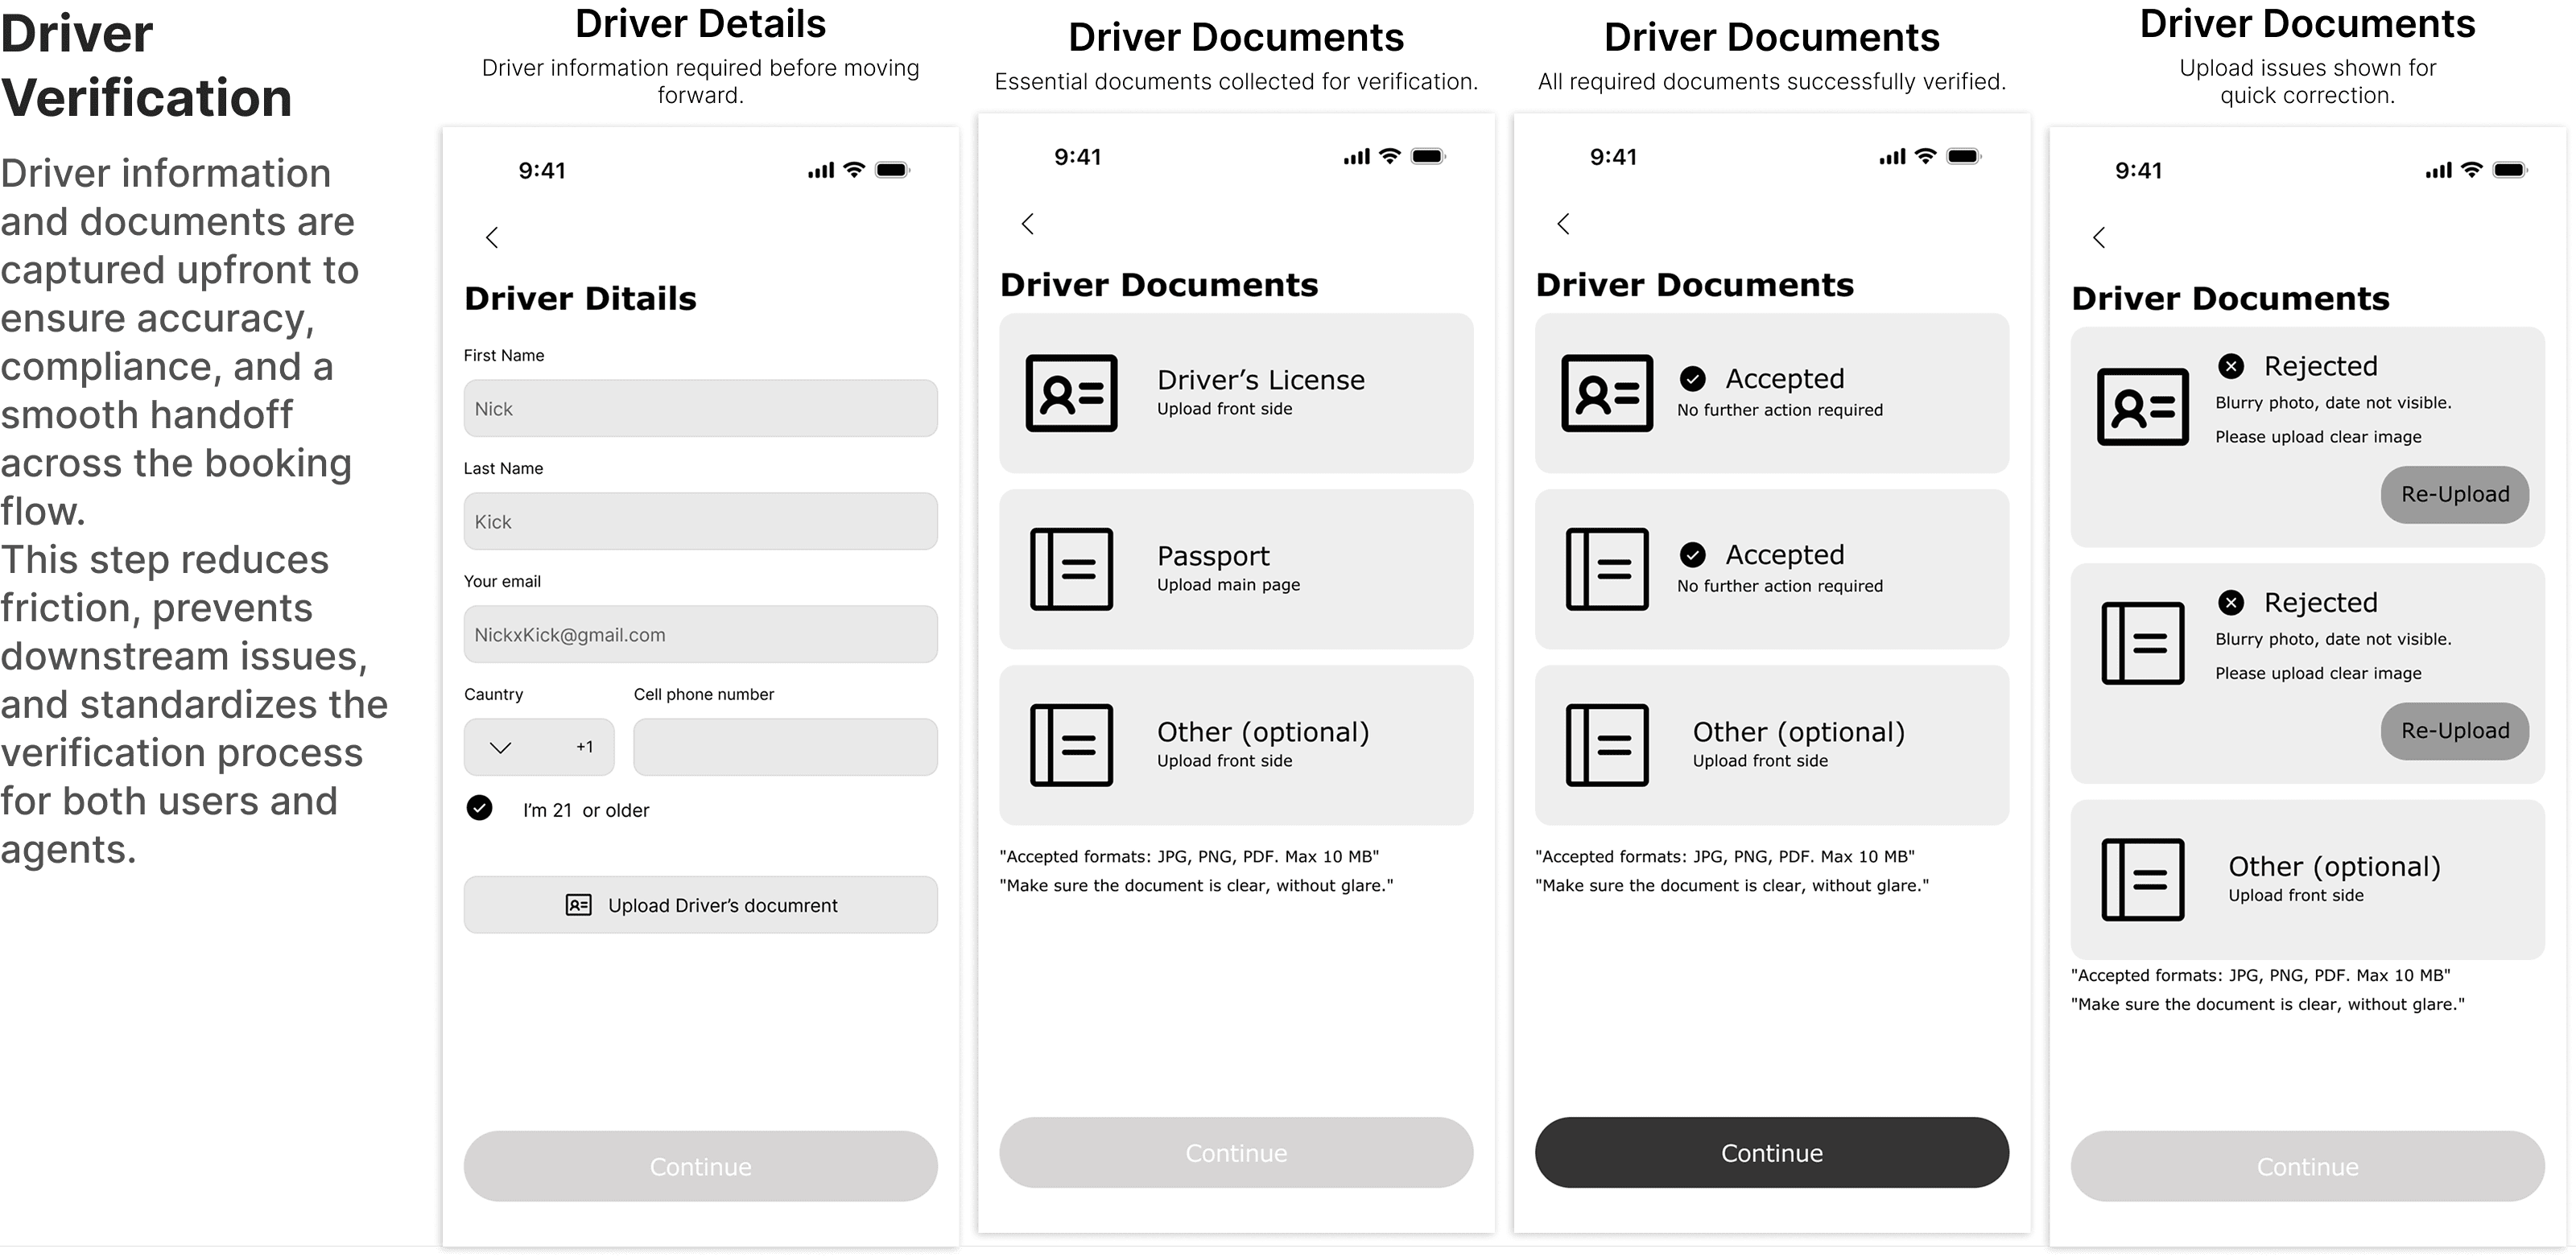Image resolution: width=2576 pixels, height=1257 pixels.
Task: Click the Cell phone number input field
Action: [x=785, y=747]
